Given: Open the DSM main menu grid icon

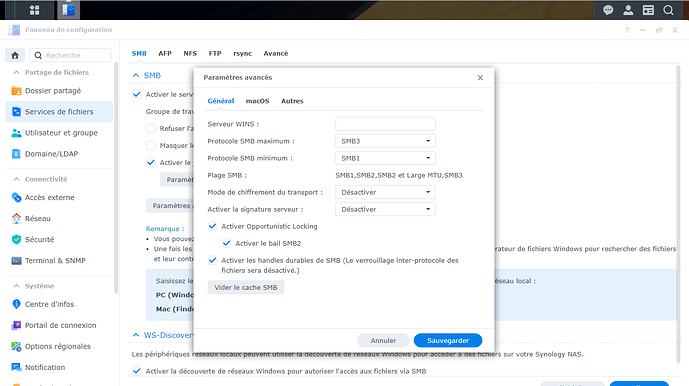Looking at the screenshot, I should tap(34, 10).
